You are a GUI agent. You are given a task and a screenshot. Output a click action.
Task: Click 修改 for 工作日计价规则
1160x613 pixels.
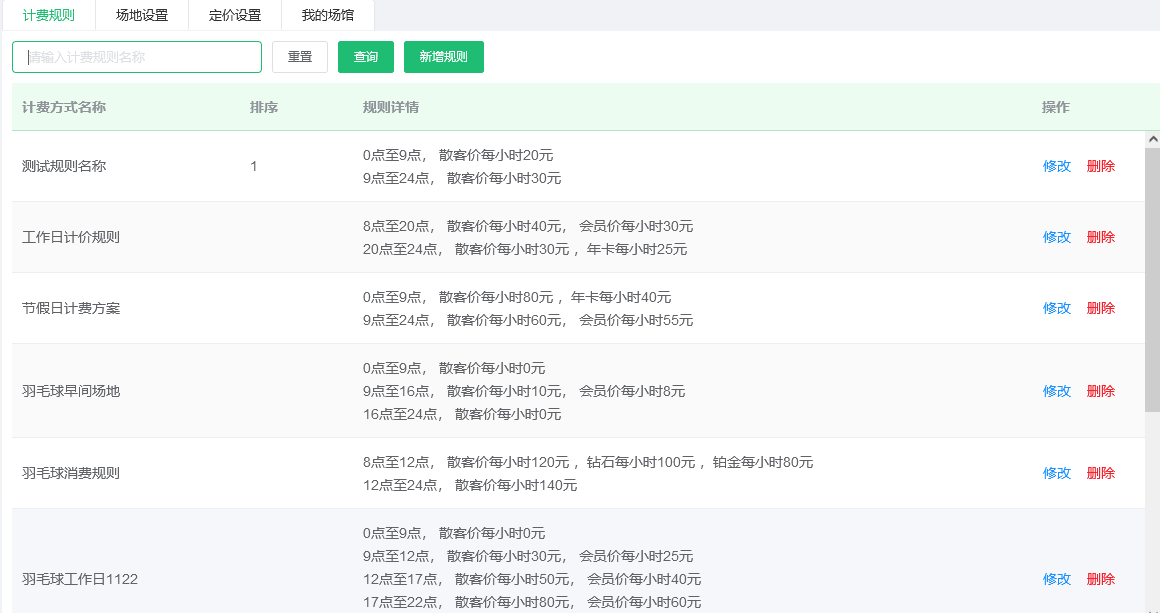1056,237
